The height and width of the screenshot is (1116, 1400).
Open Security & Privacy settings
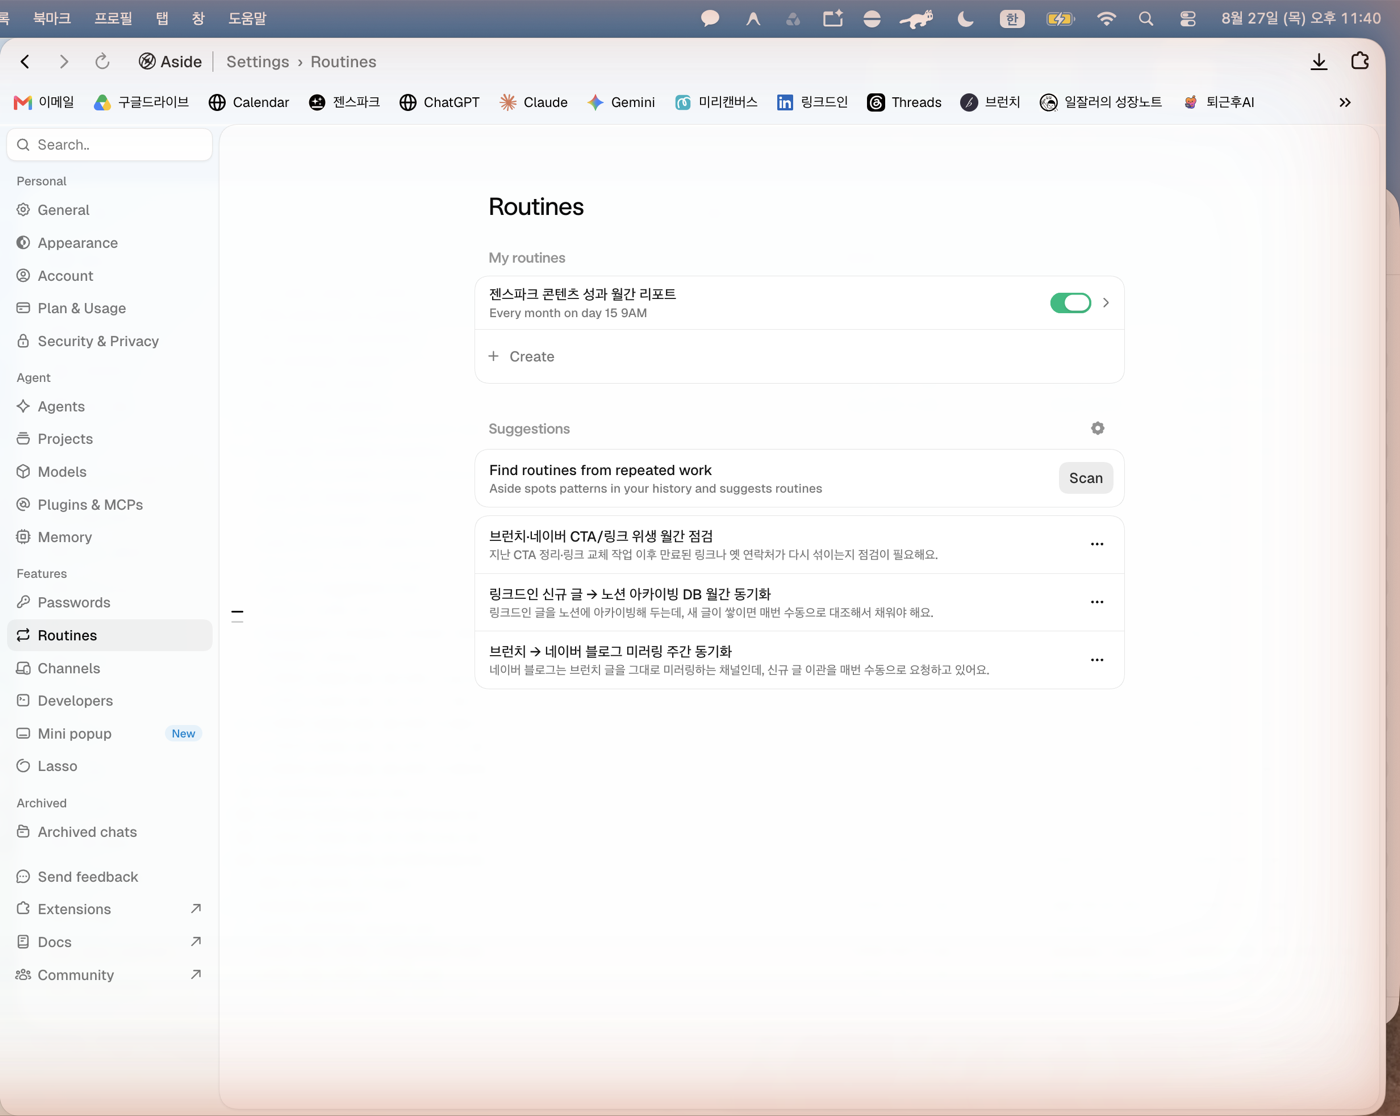click(110, 341)
